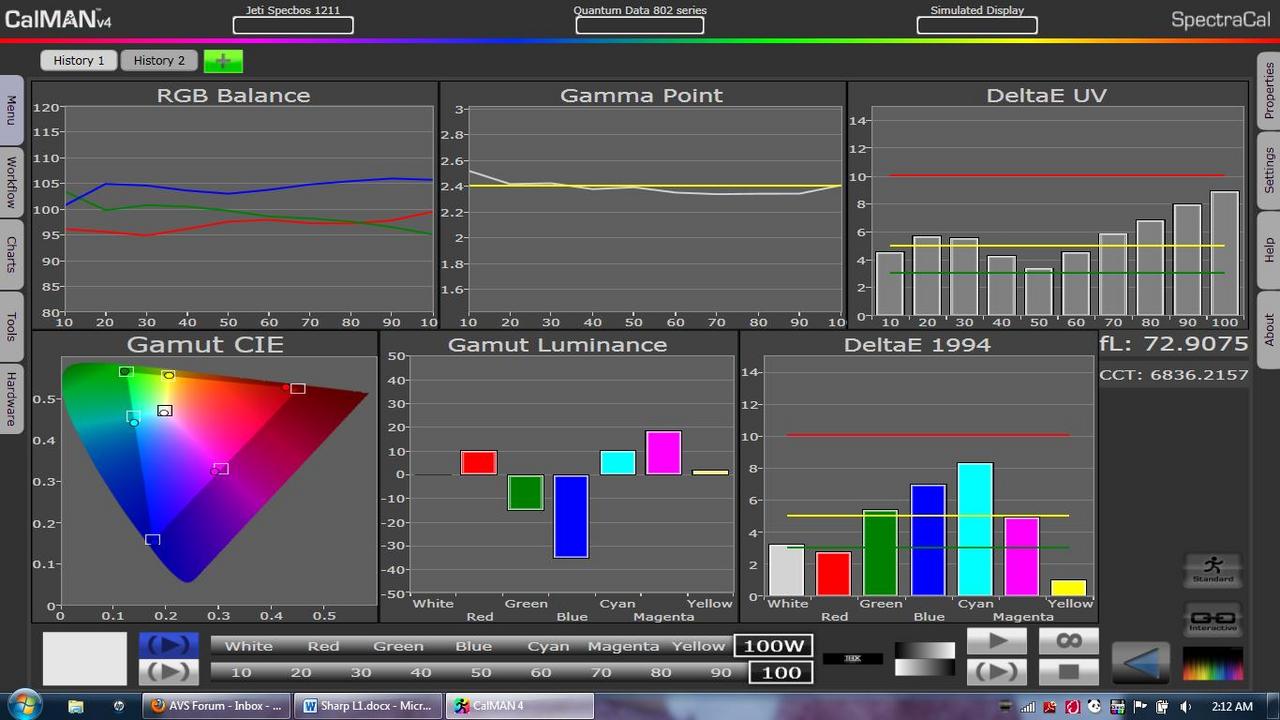This screenshot has width=1280, height=720.
Task: Click the grayscale gradient pattern icon
Action: [x=924, y=659]
